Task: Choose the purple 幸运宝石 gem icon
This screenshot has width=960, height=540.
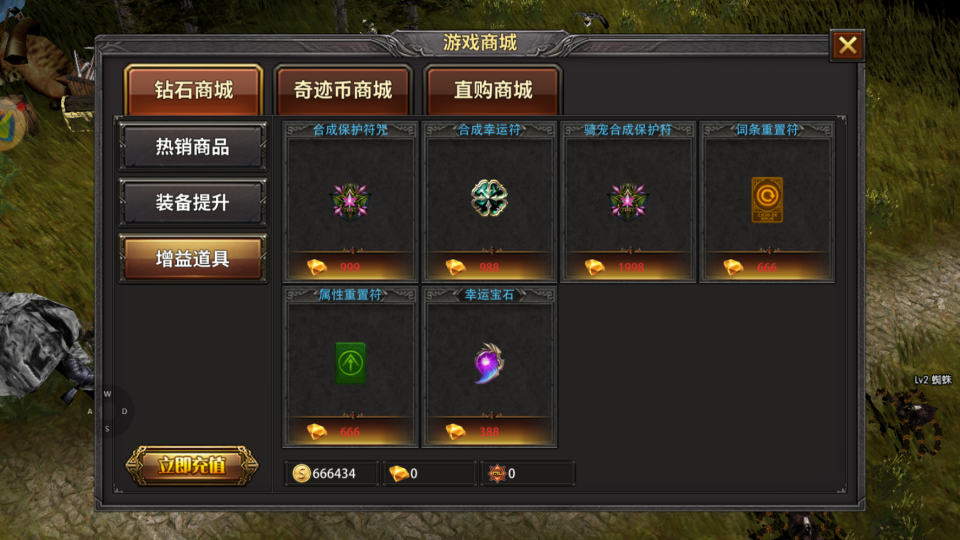Action: (489, 363)
